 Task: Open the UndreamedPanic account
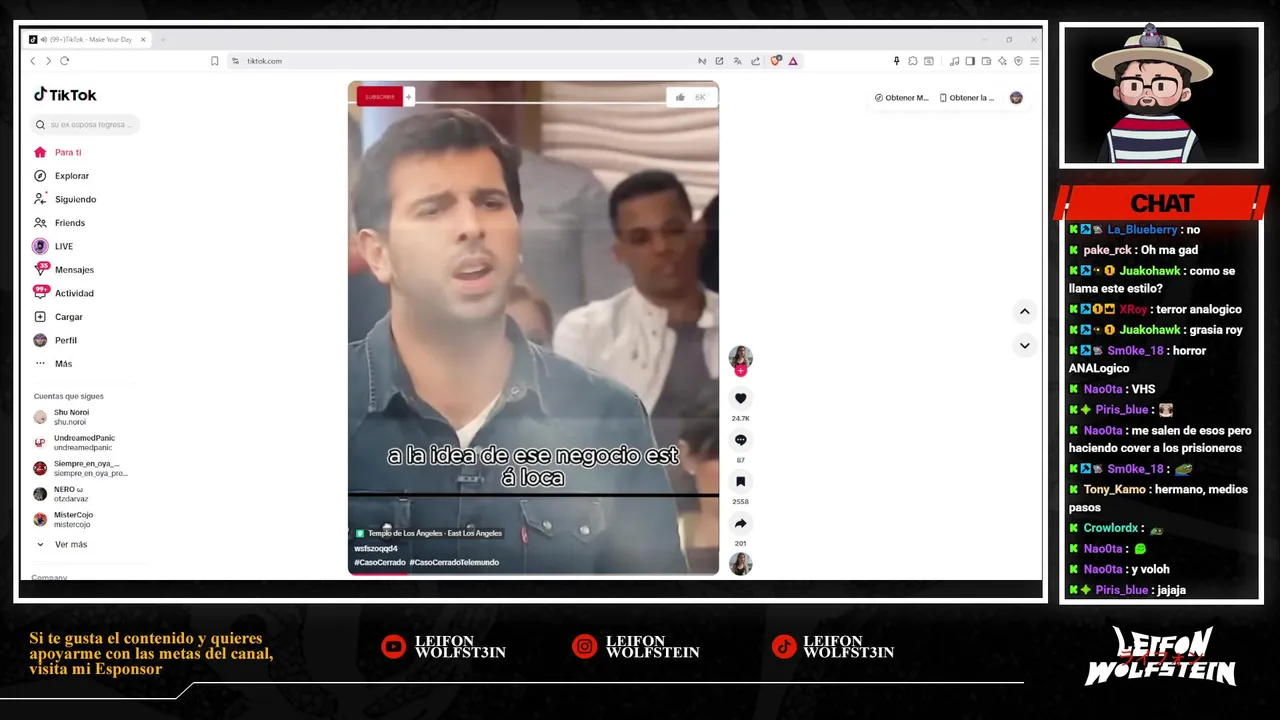74,442
